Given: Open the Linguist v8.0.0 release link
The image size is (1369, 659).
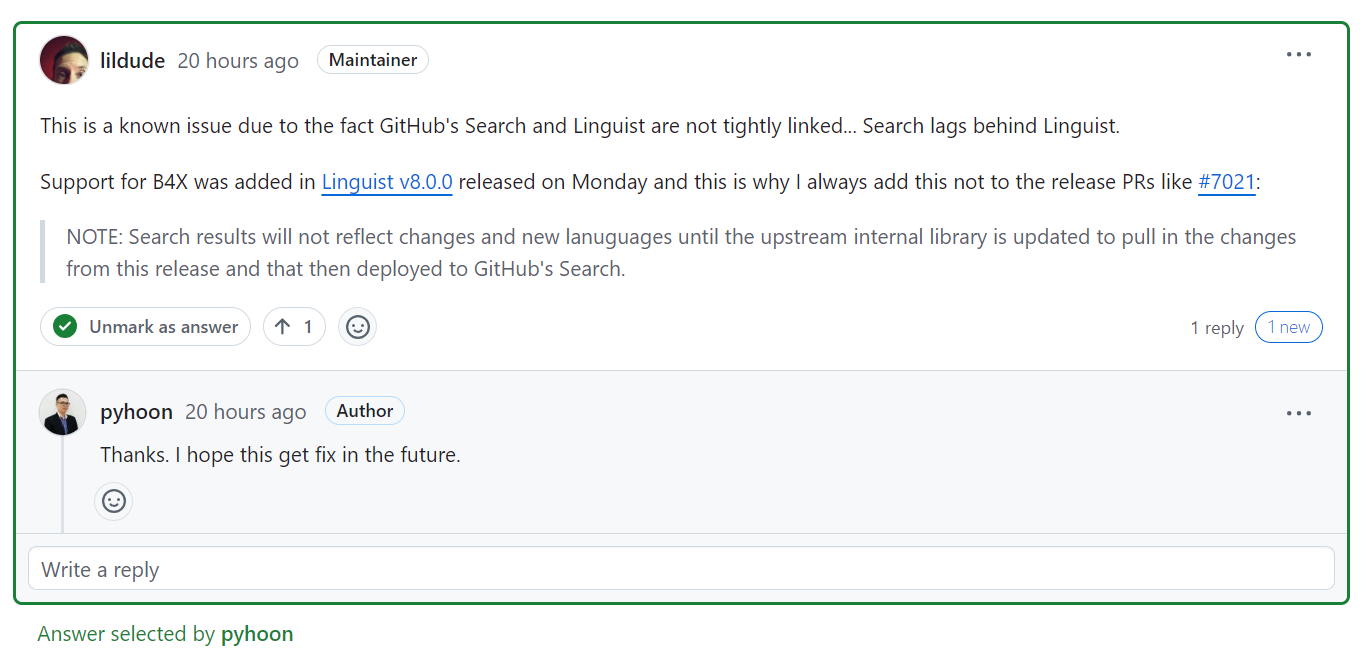Looking at the screenshot, I should pyautogui.click(x=386, y=182).
